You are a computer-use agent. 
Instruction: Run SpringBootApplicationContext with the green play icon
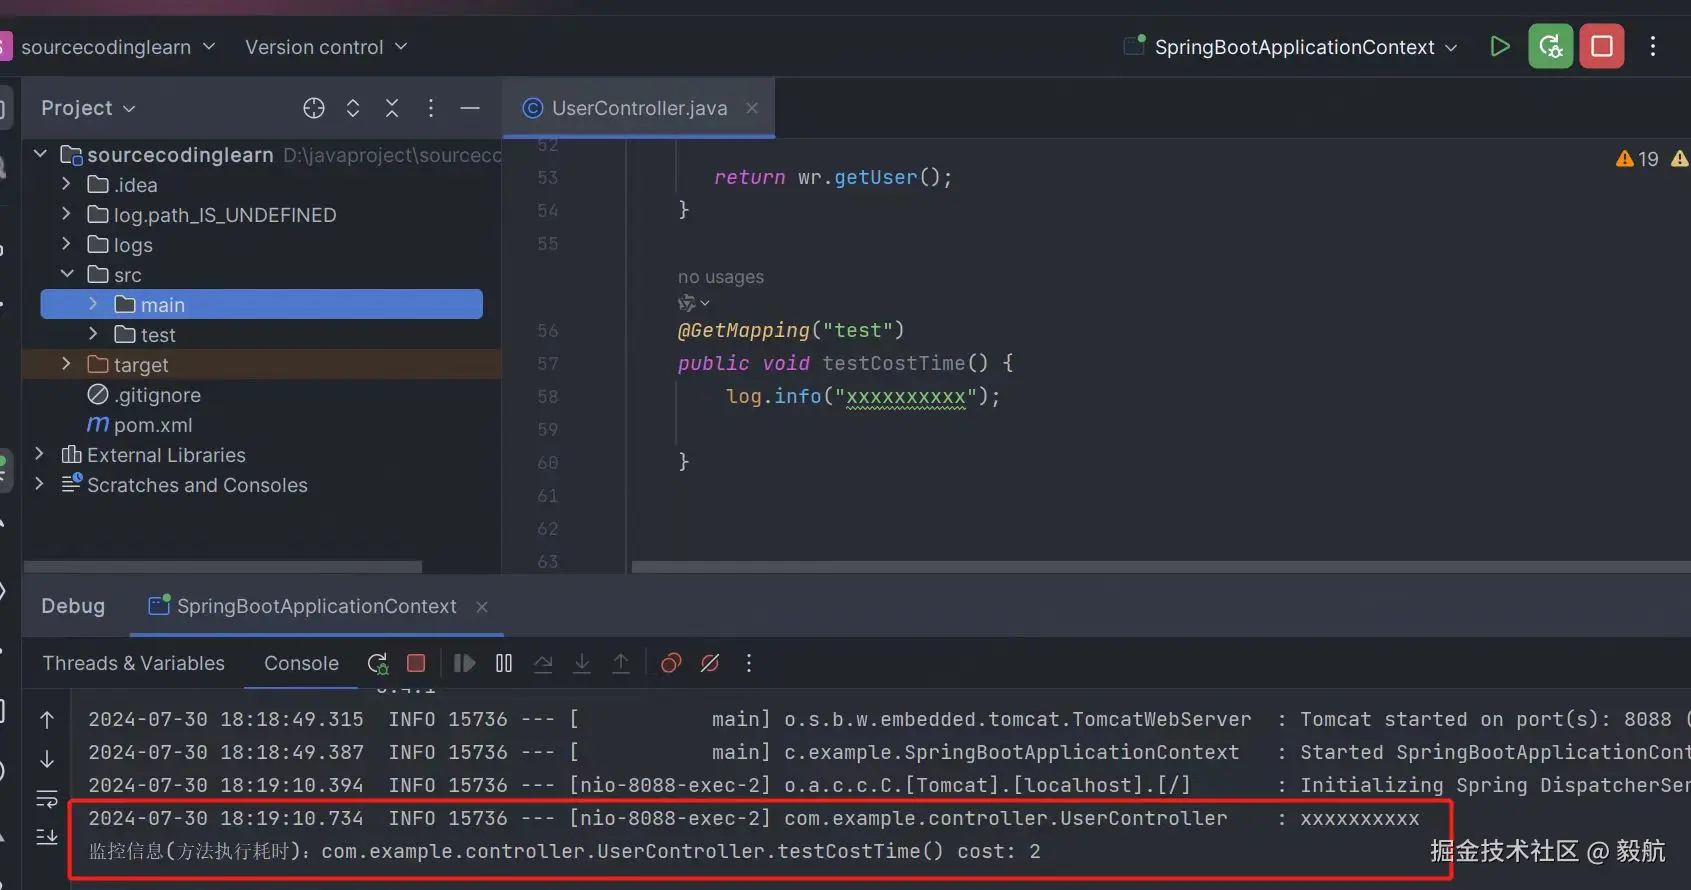point(1499,46)
